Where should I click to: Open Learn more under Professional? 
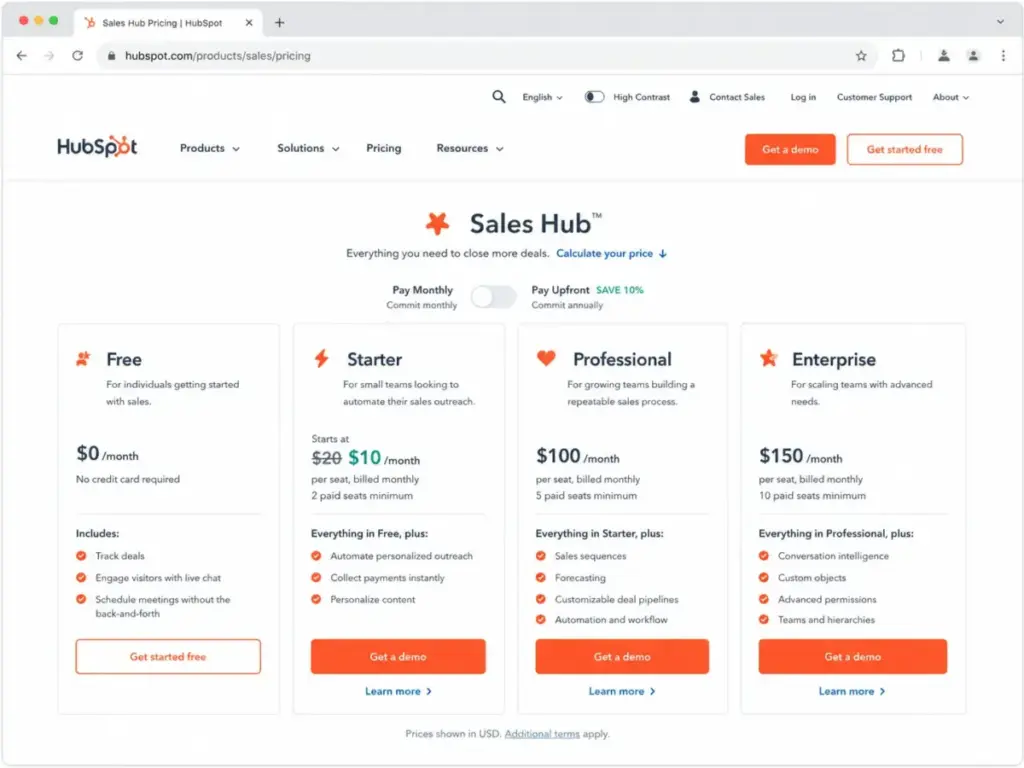(x=622, y=691)
